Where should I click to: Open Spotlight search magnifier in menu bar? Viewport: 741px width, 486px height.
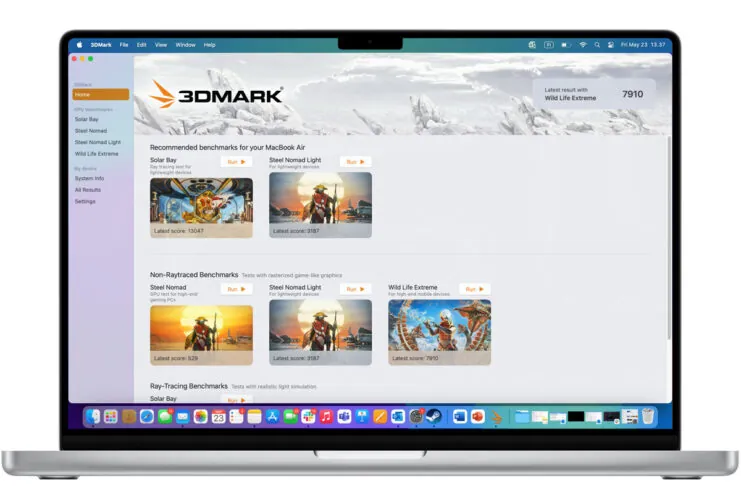tap(597, 44)
